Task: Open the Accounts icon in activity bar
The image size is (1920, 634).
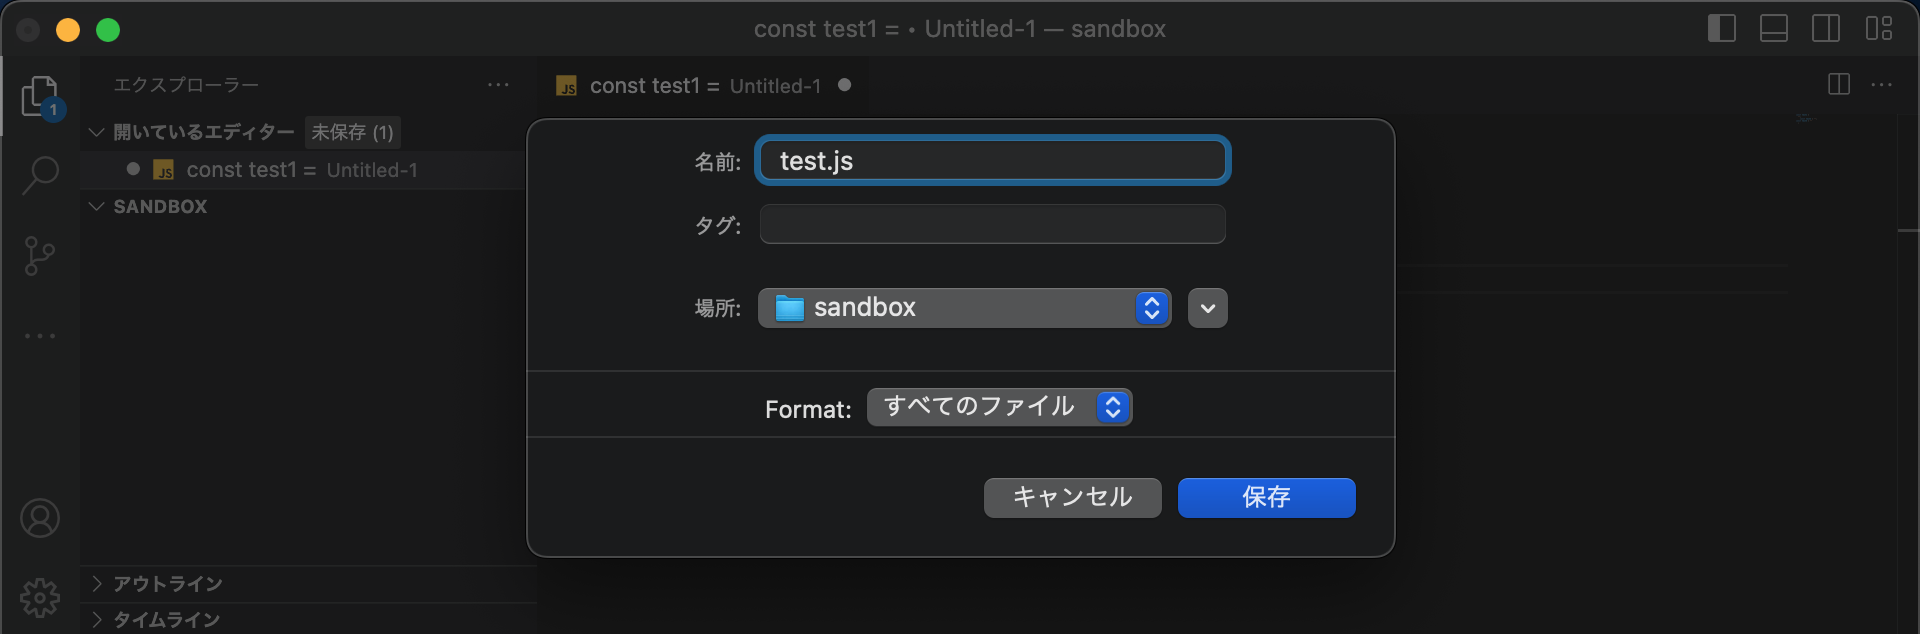Action: [40, 518]
